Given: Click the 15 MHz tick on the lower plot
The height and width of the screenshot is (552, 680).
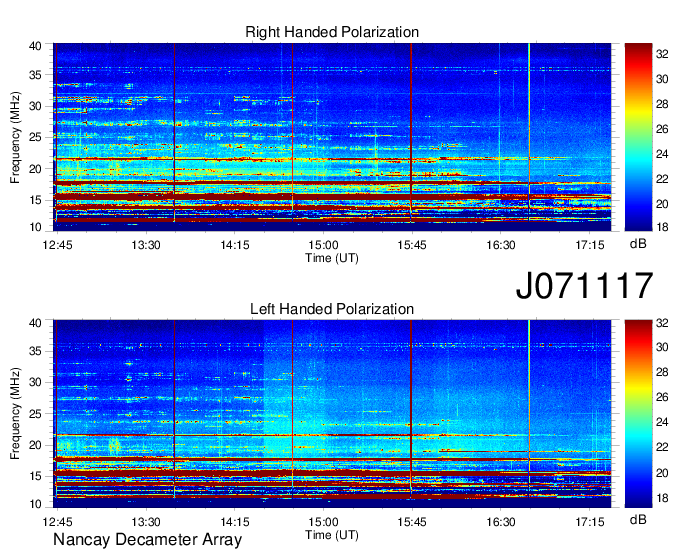Looking at the screenshot, I should [x=35, y=476].
